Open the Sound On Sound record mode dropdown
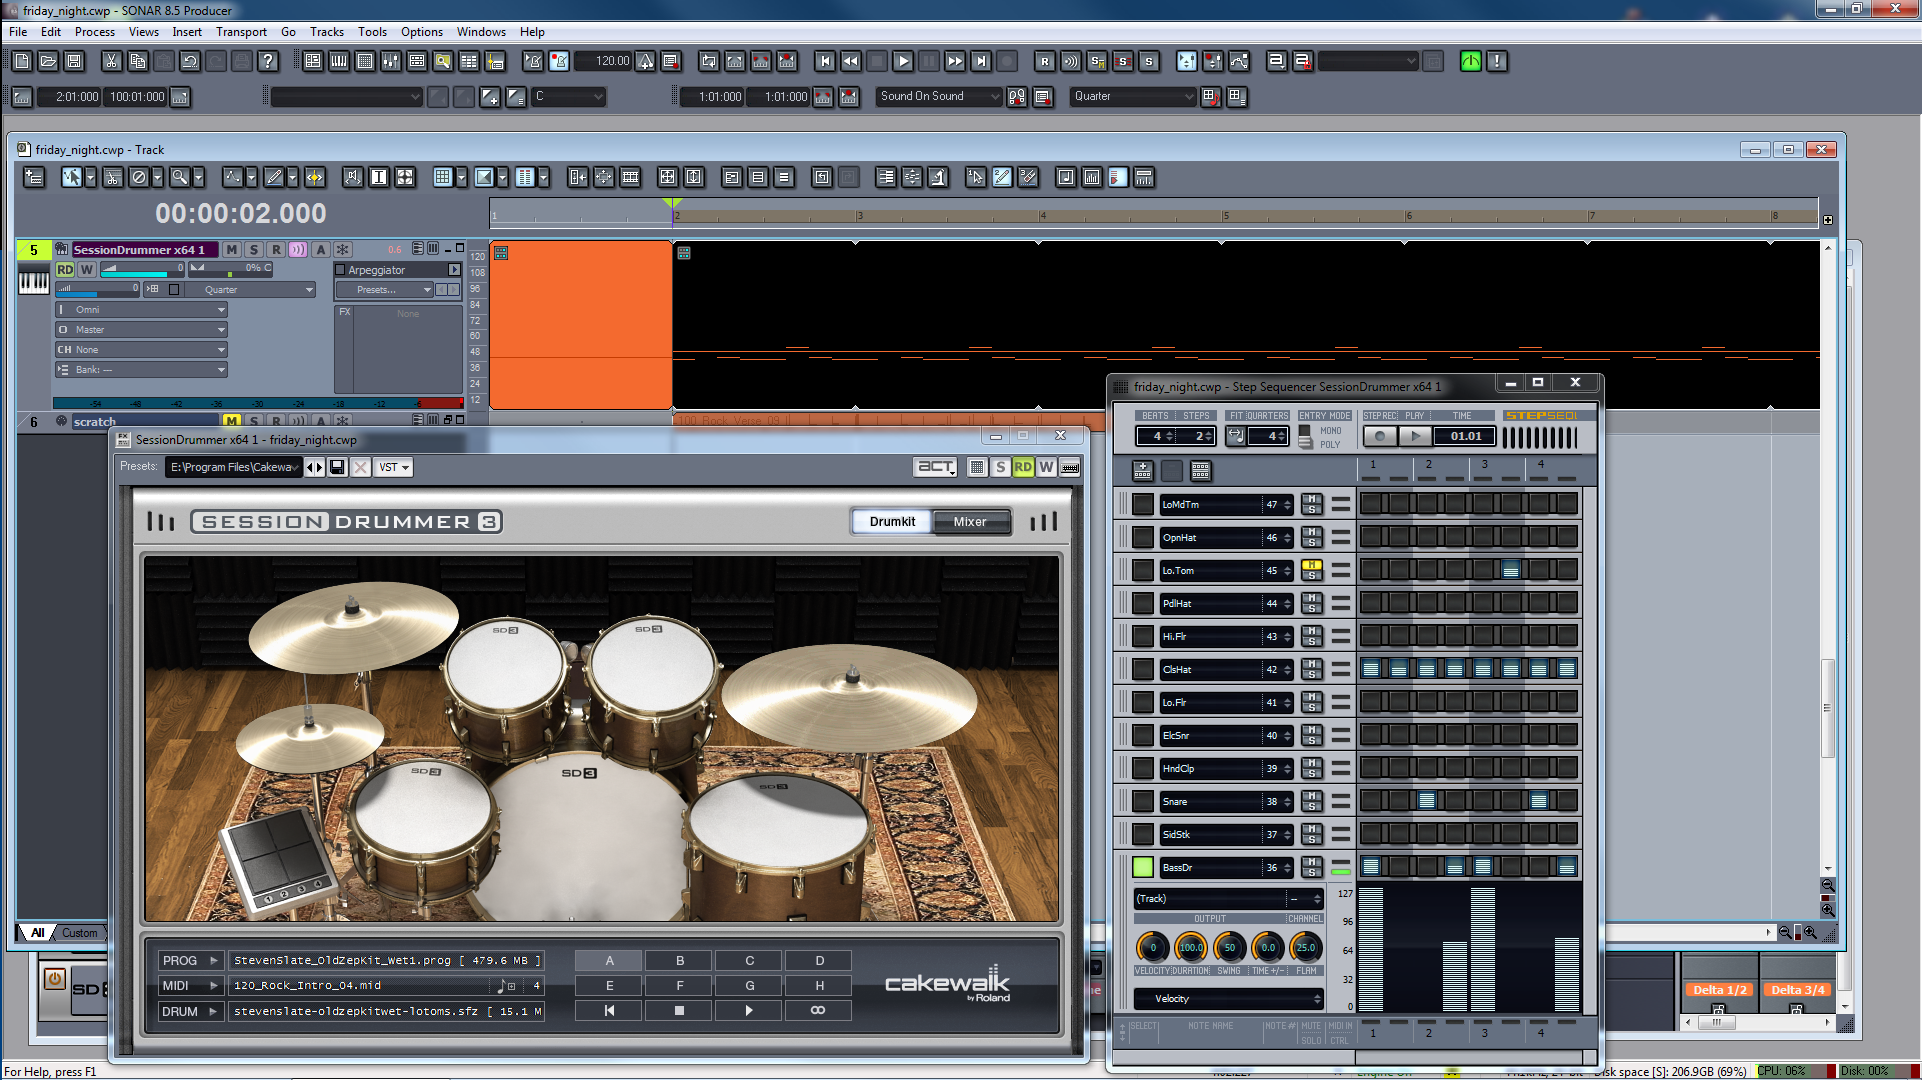 [938, 96]
